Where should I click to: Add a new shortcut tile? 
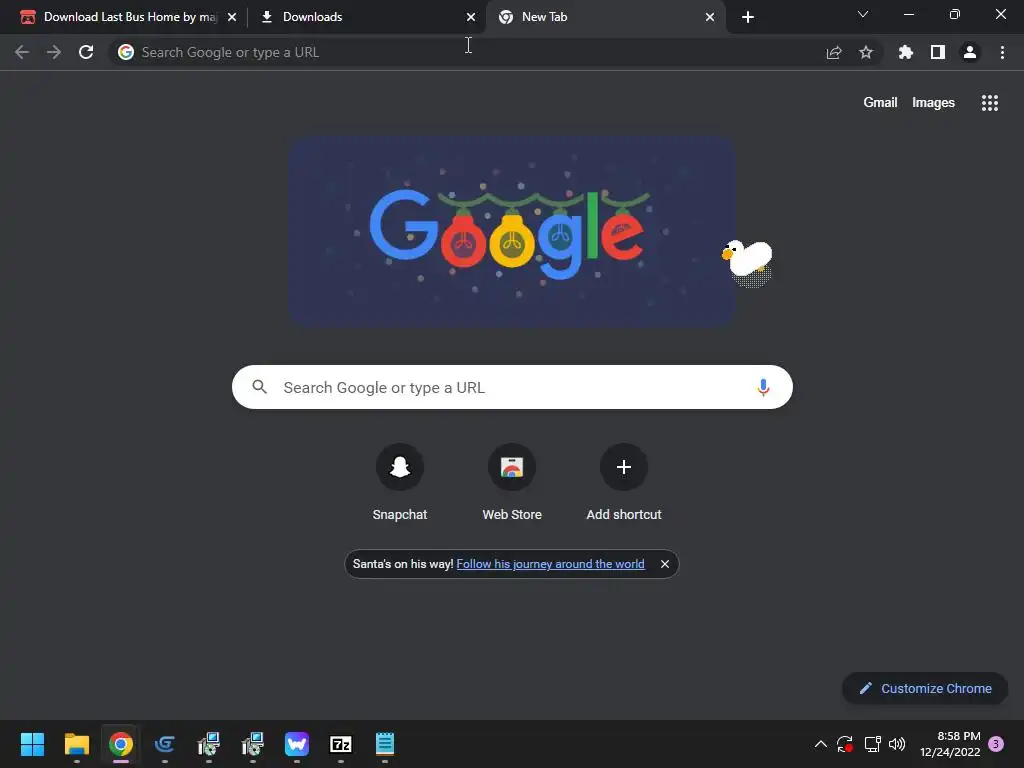624,482
